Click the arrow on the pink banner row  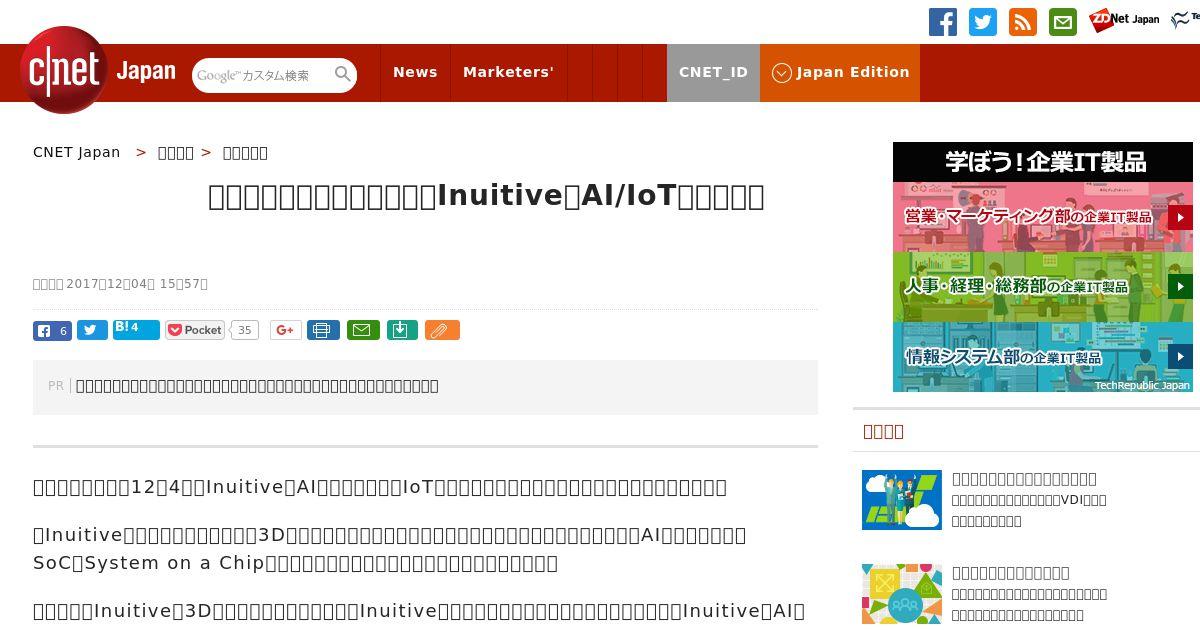1180,217
